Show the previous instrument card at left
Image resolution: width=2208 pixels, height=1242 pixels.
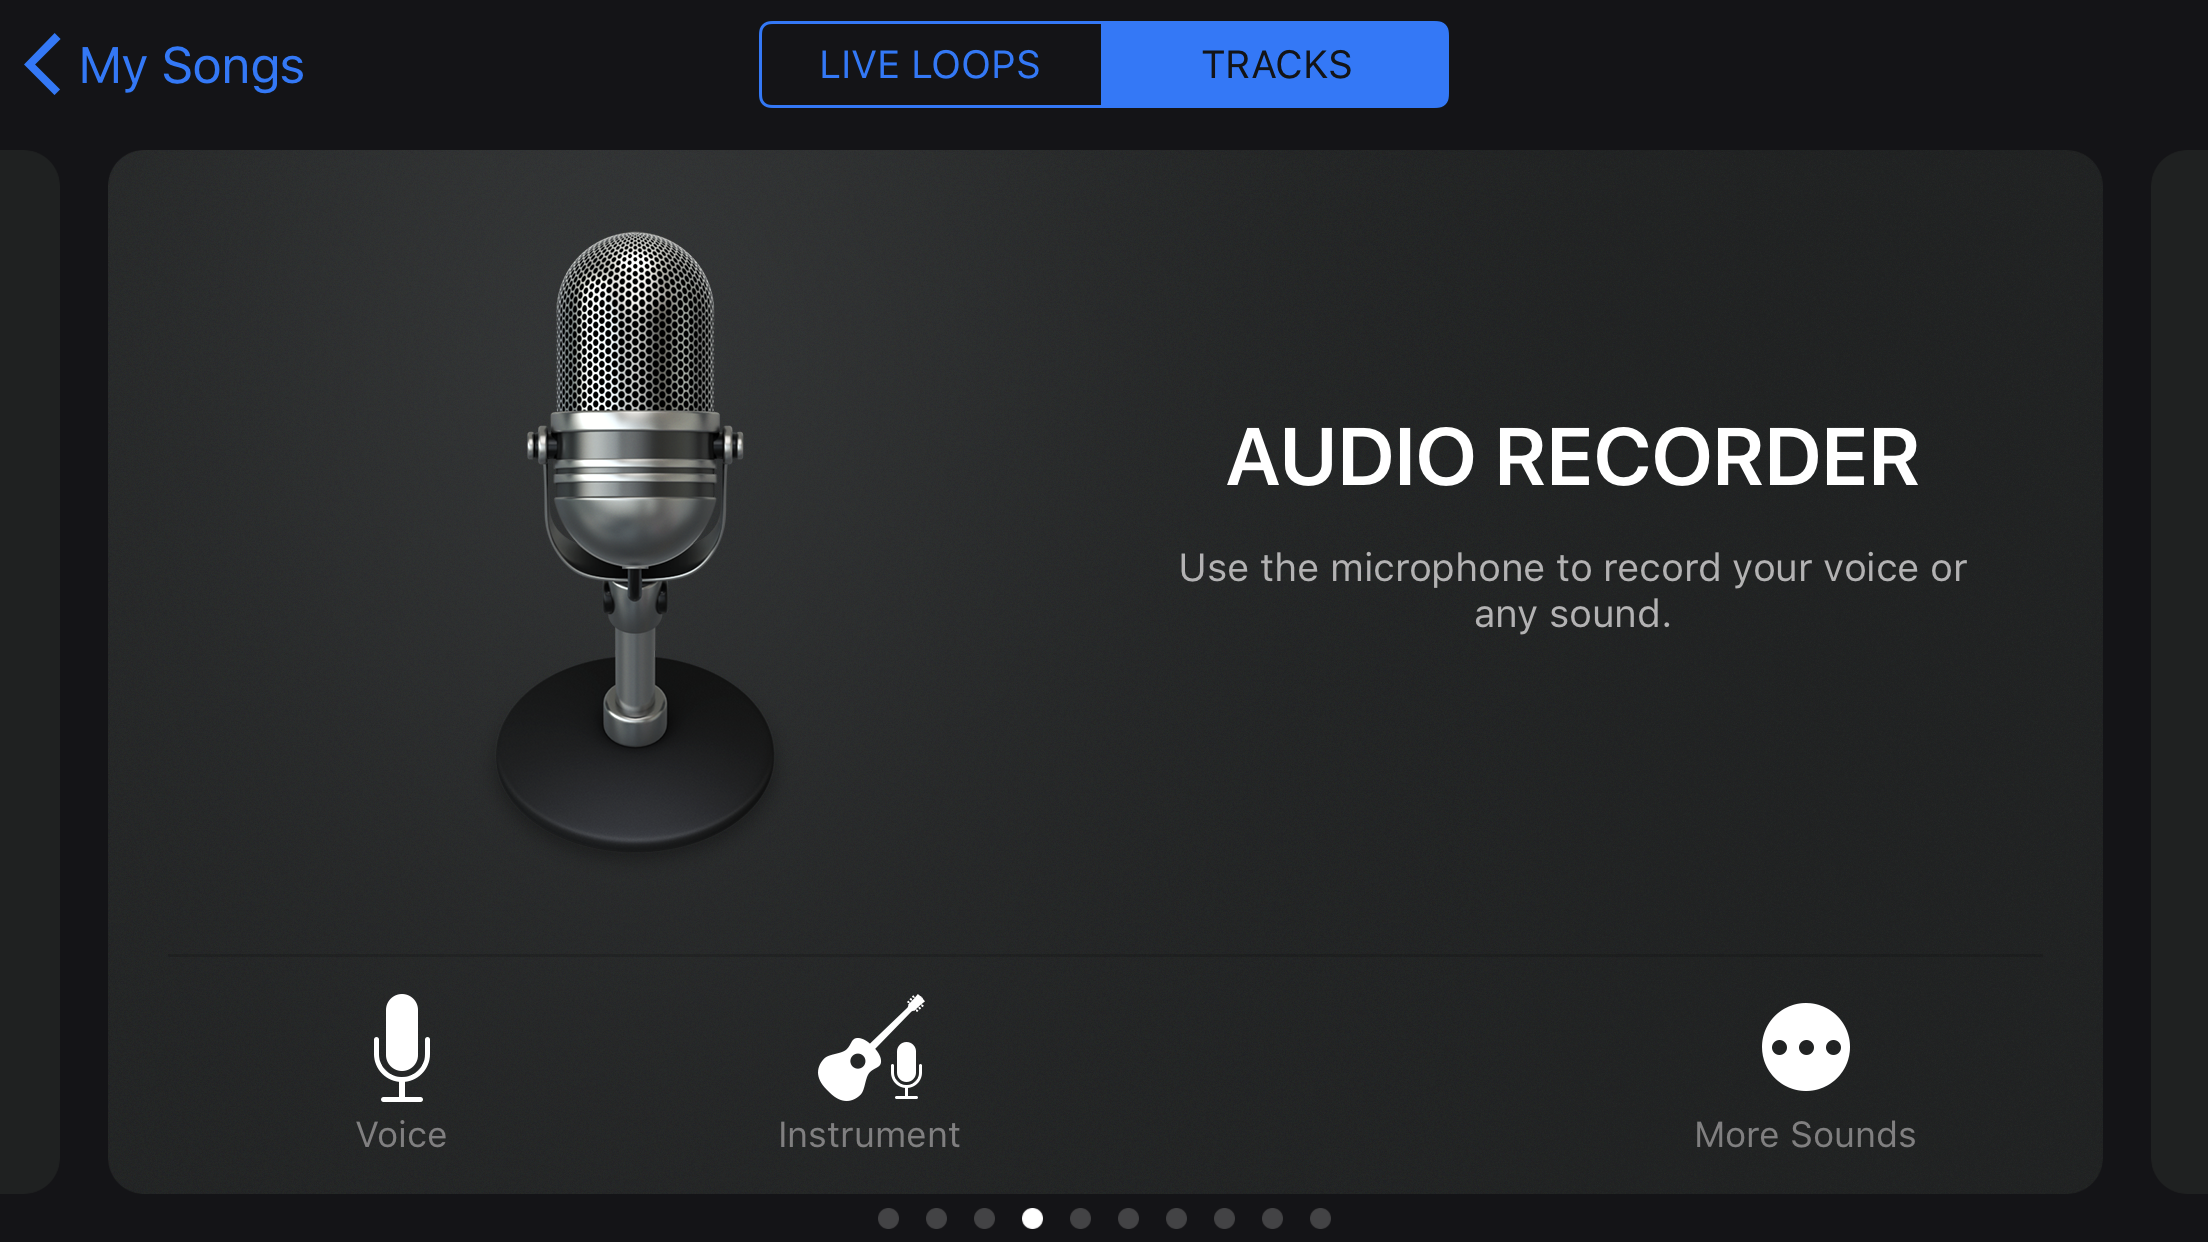click(x=28, y=670)
